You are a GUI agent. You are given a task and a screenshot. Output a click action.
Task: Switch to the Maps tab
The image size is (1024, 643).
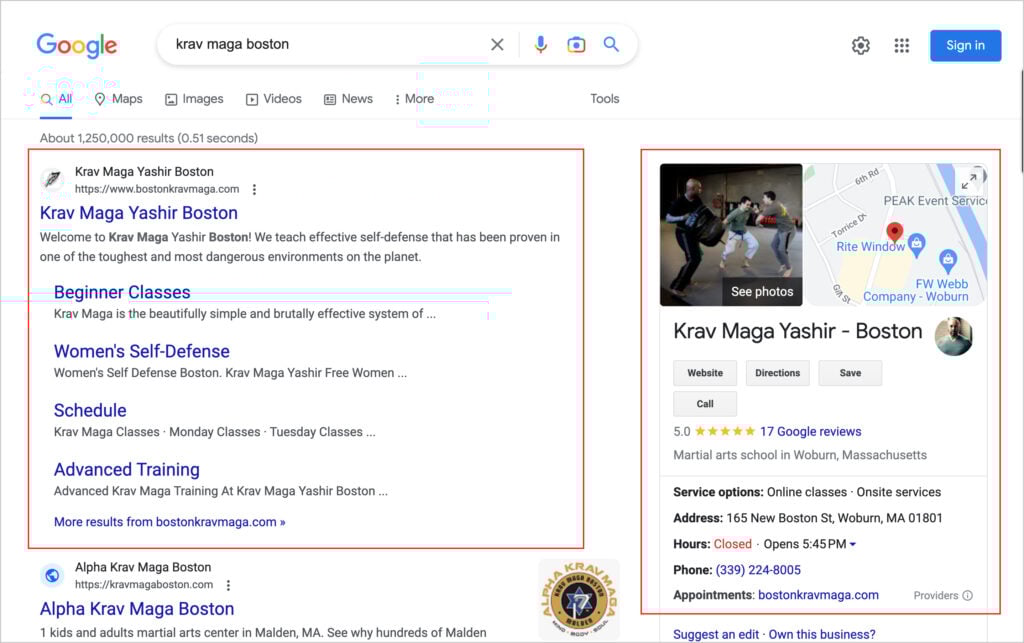click(x=118, y=99)
